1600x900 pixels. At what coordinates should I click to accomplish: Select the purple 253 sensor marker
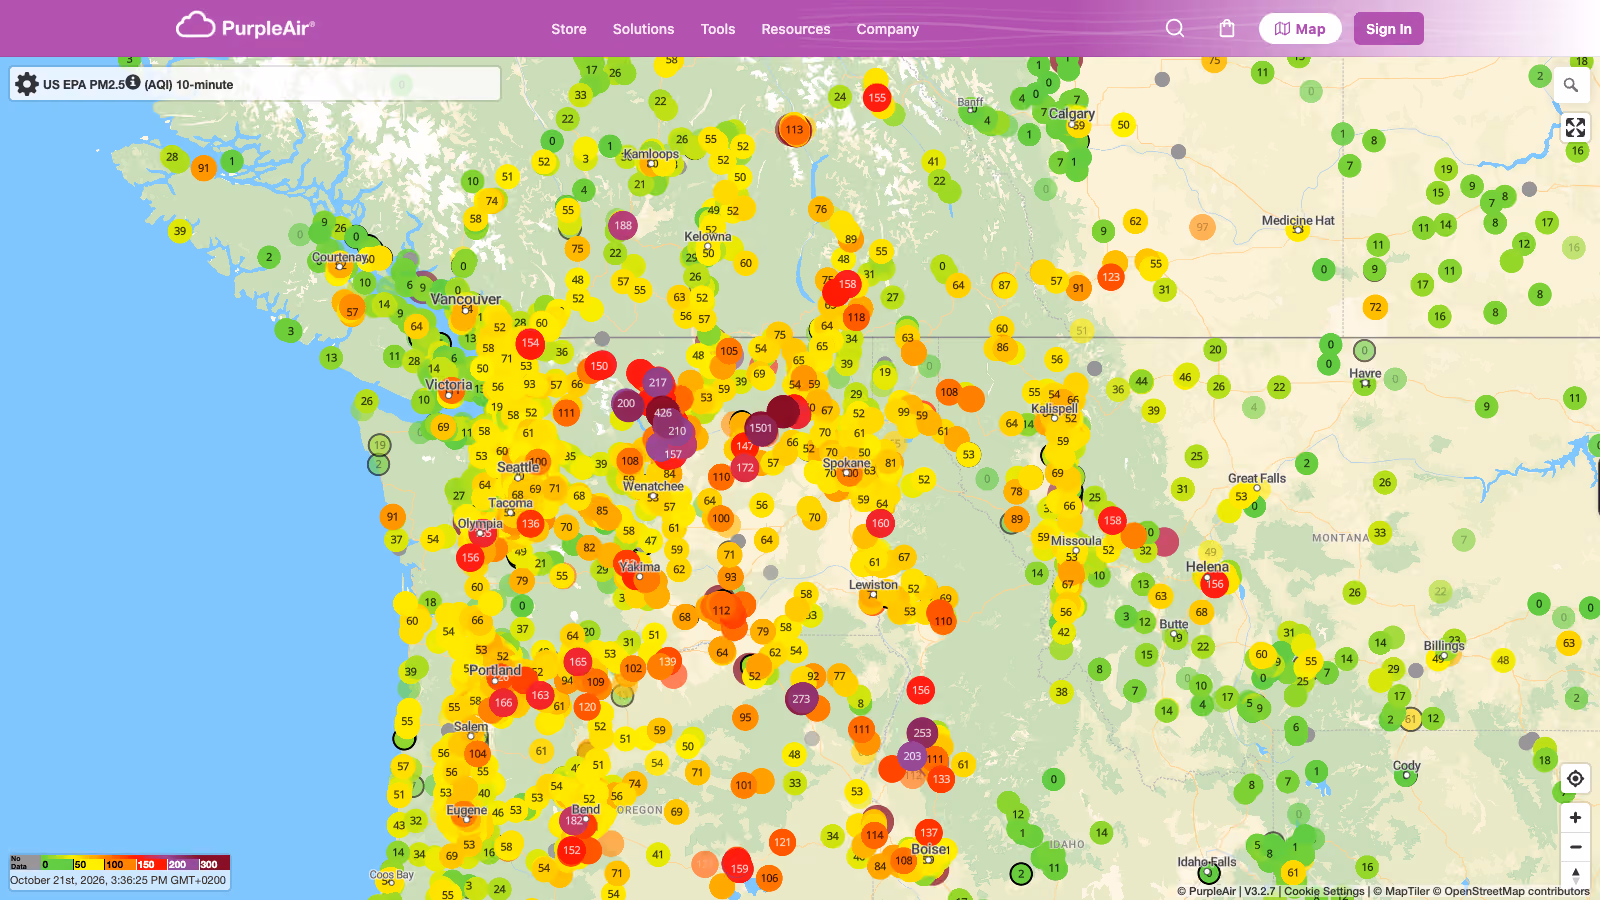(x=922, y=733)
